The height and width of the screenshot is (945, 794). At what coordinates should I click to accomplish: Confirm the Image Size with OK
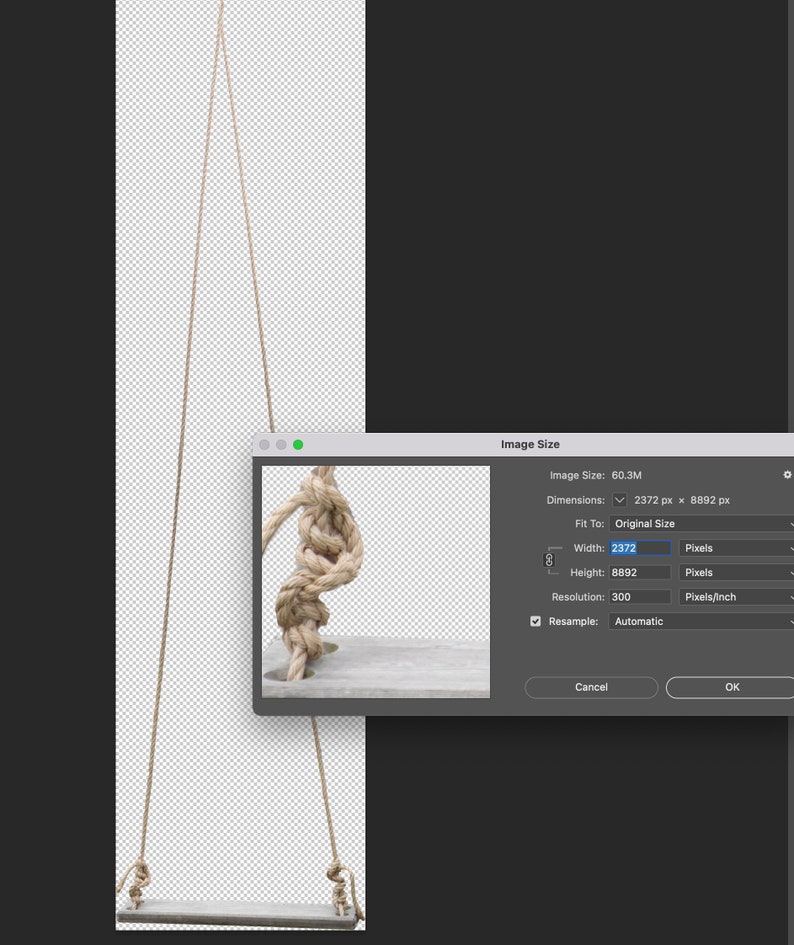tap(730, 687)
